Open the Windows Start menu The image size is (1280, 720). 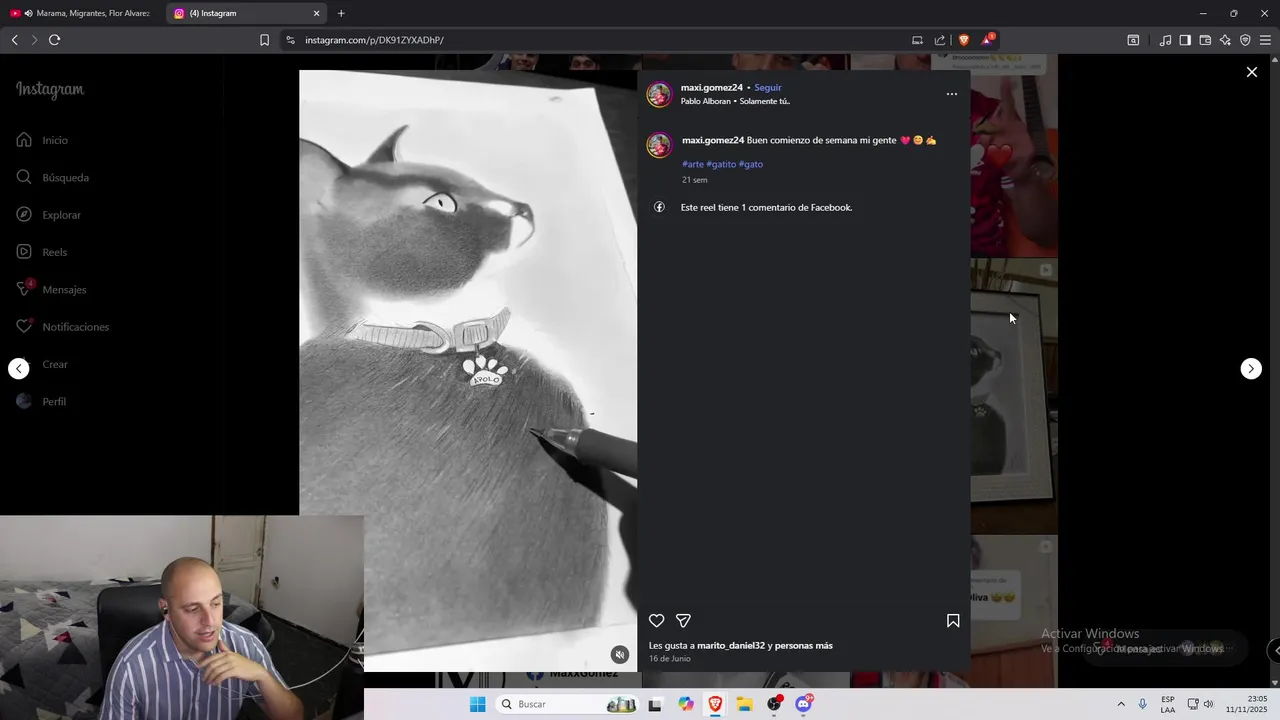pyautogui.click(x=478, y=704)
